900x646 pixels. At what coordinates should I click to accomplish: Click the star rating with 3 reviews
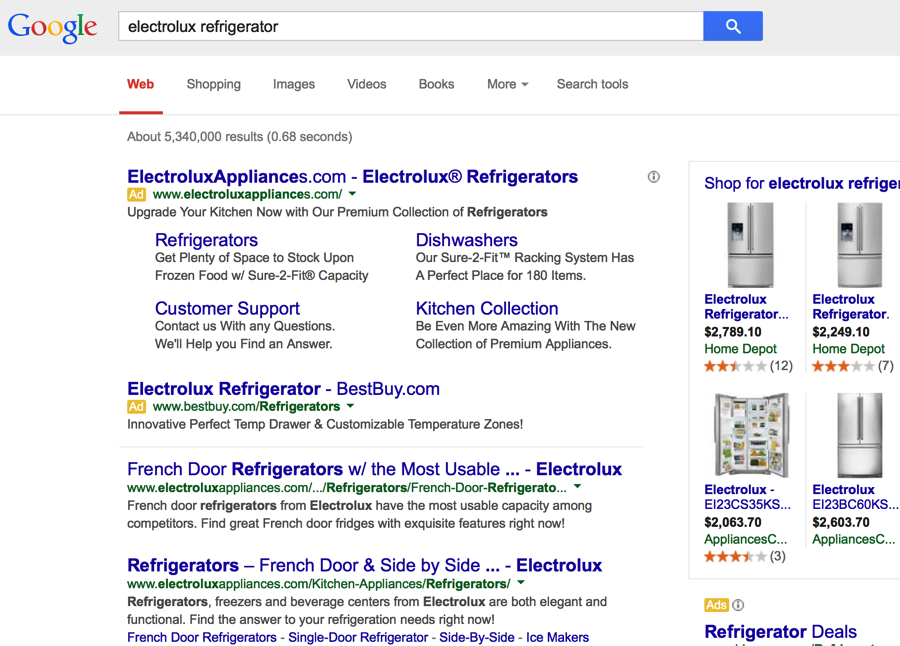tap(735, 556)
